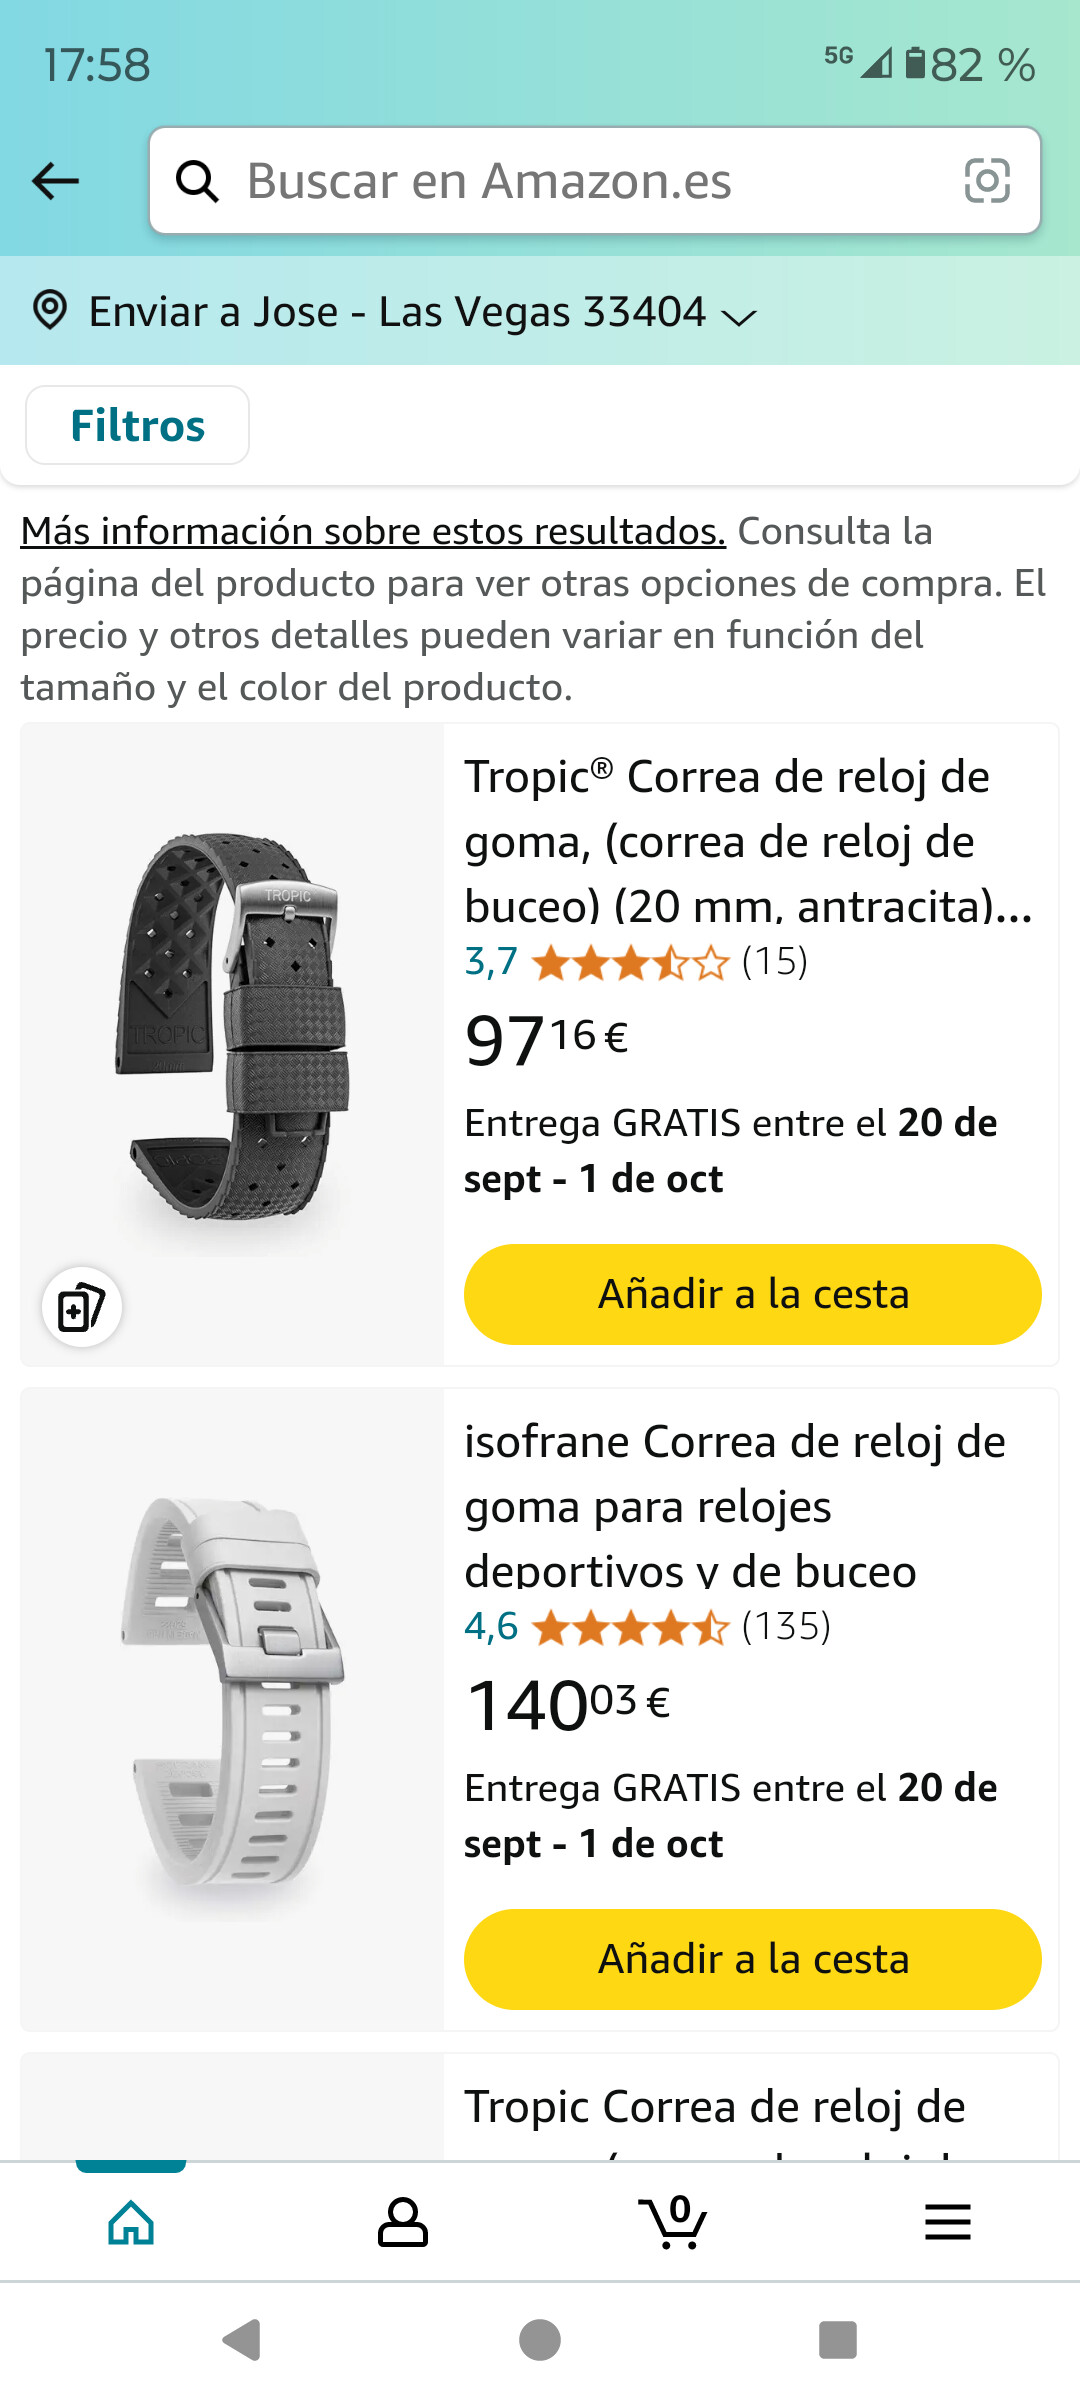Open the hamburger menu icon

pos(947,2222)
